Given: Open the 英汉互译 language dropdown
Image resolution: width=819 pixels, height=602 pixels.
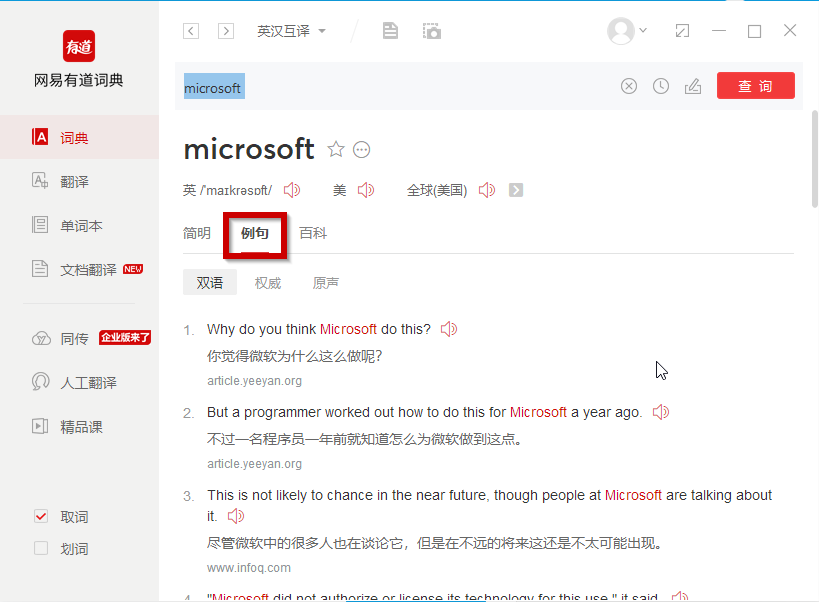Looking at the screenshot, I should (291, 31).
